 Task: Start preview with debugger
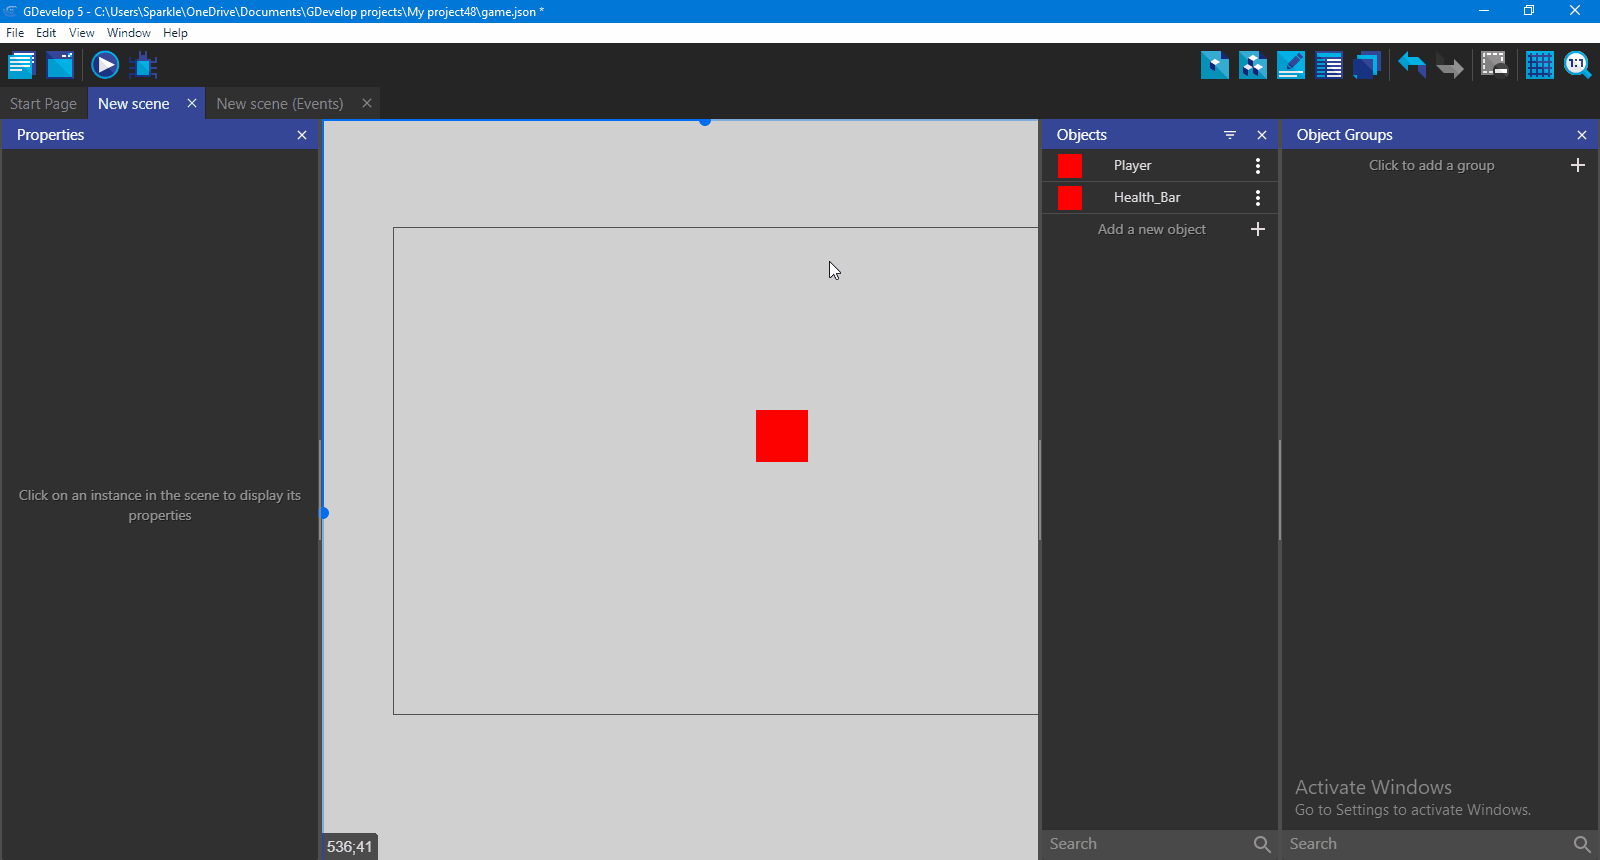click(144, 66)
